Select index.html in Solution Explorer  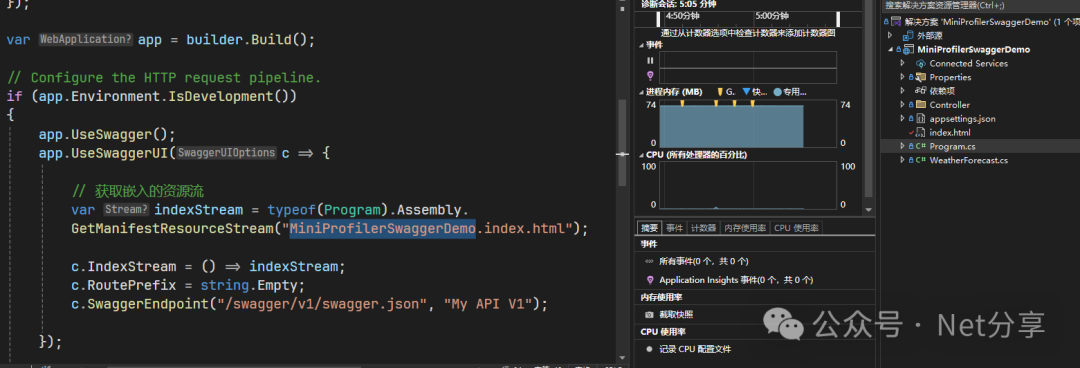(950, 132)
